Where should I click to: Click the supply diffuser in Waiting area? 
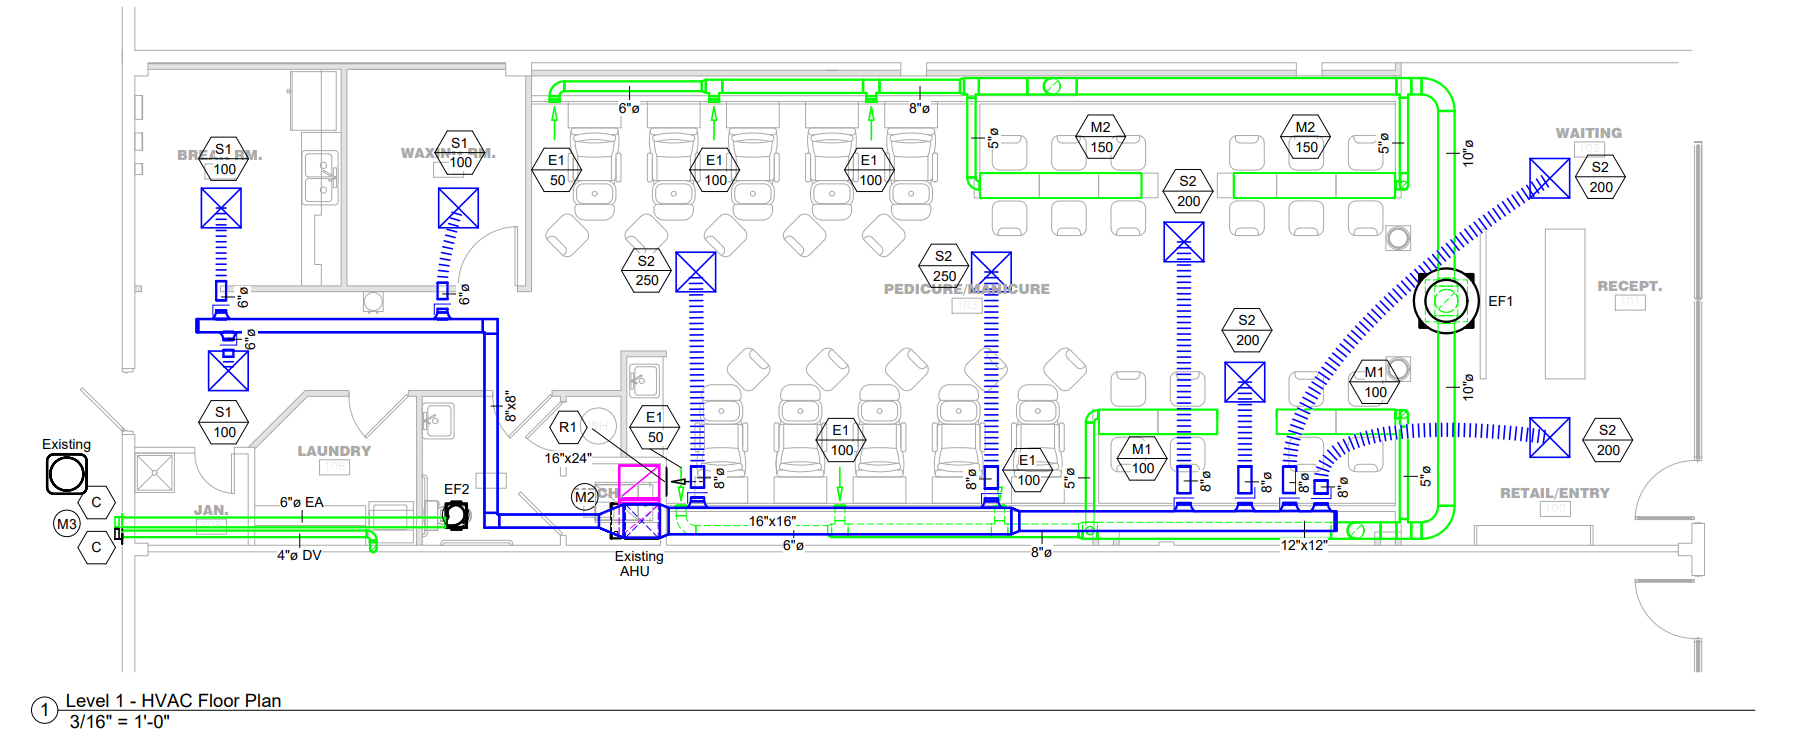(x=1549, y=178)
